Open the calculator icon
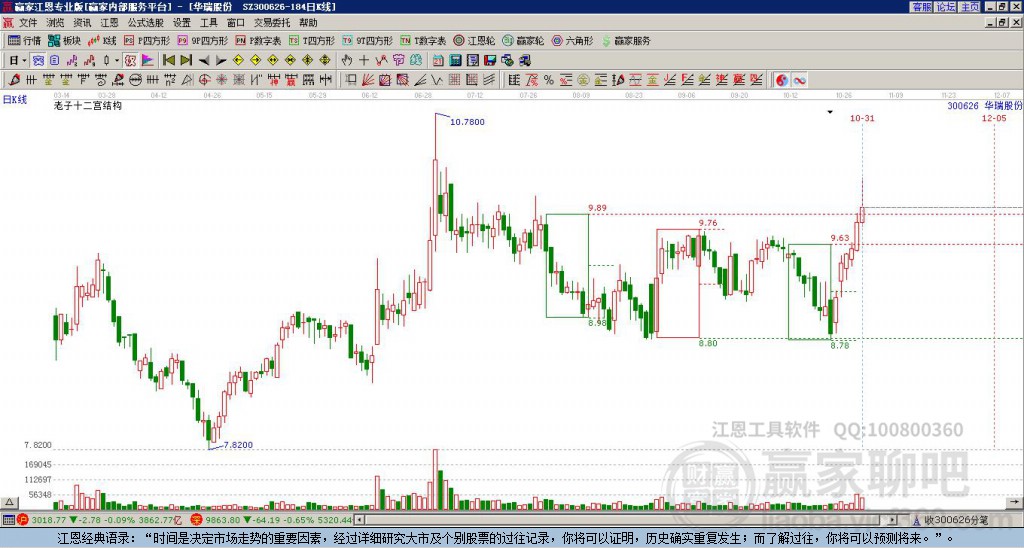Viewport: 1024px width, 548px height. 455,61
